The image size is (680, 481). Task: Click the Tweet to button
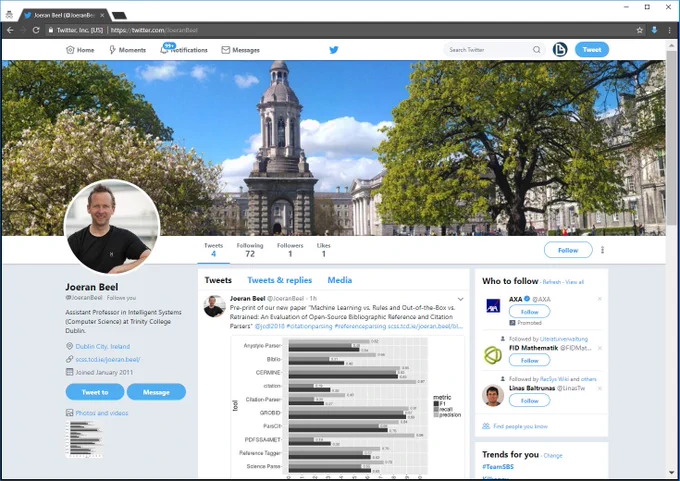pos(95,392)
